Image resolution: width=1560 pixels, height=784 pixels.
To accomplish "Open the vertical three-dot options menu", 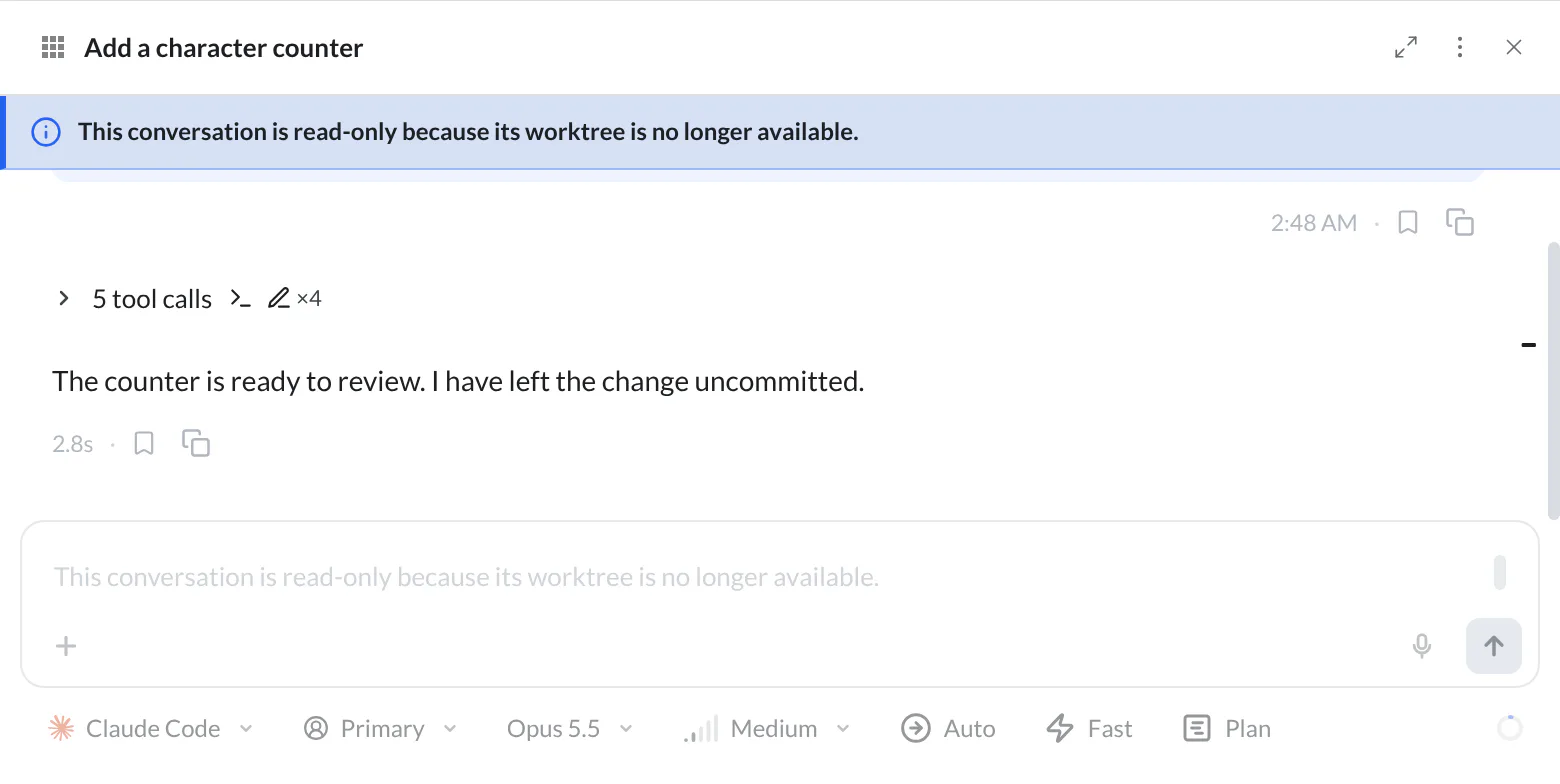I will [x=1460, y=47].
